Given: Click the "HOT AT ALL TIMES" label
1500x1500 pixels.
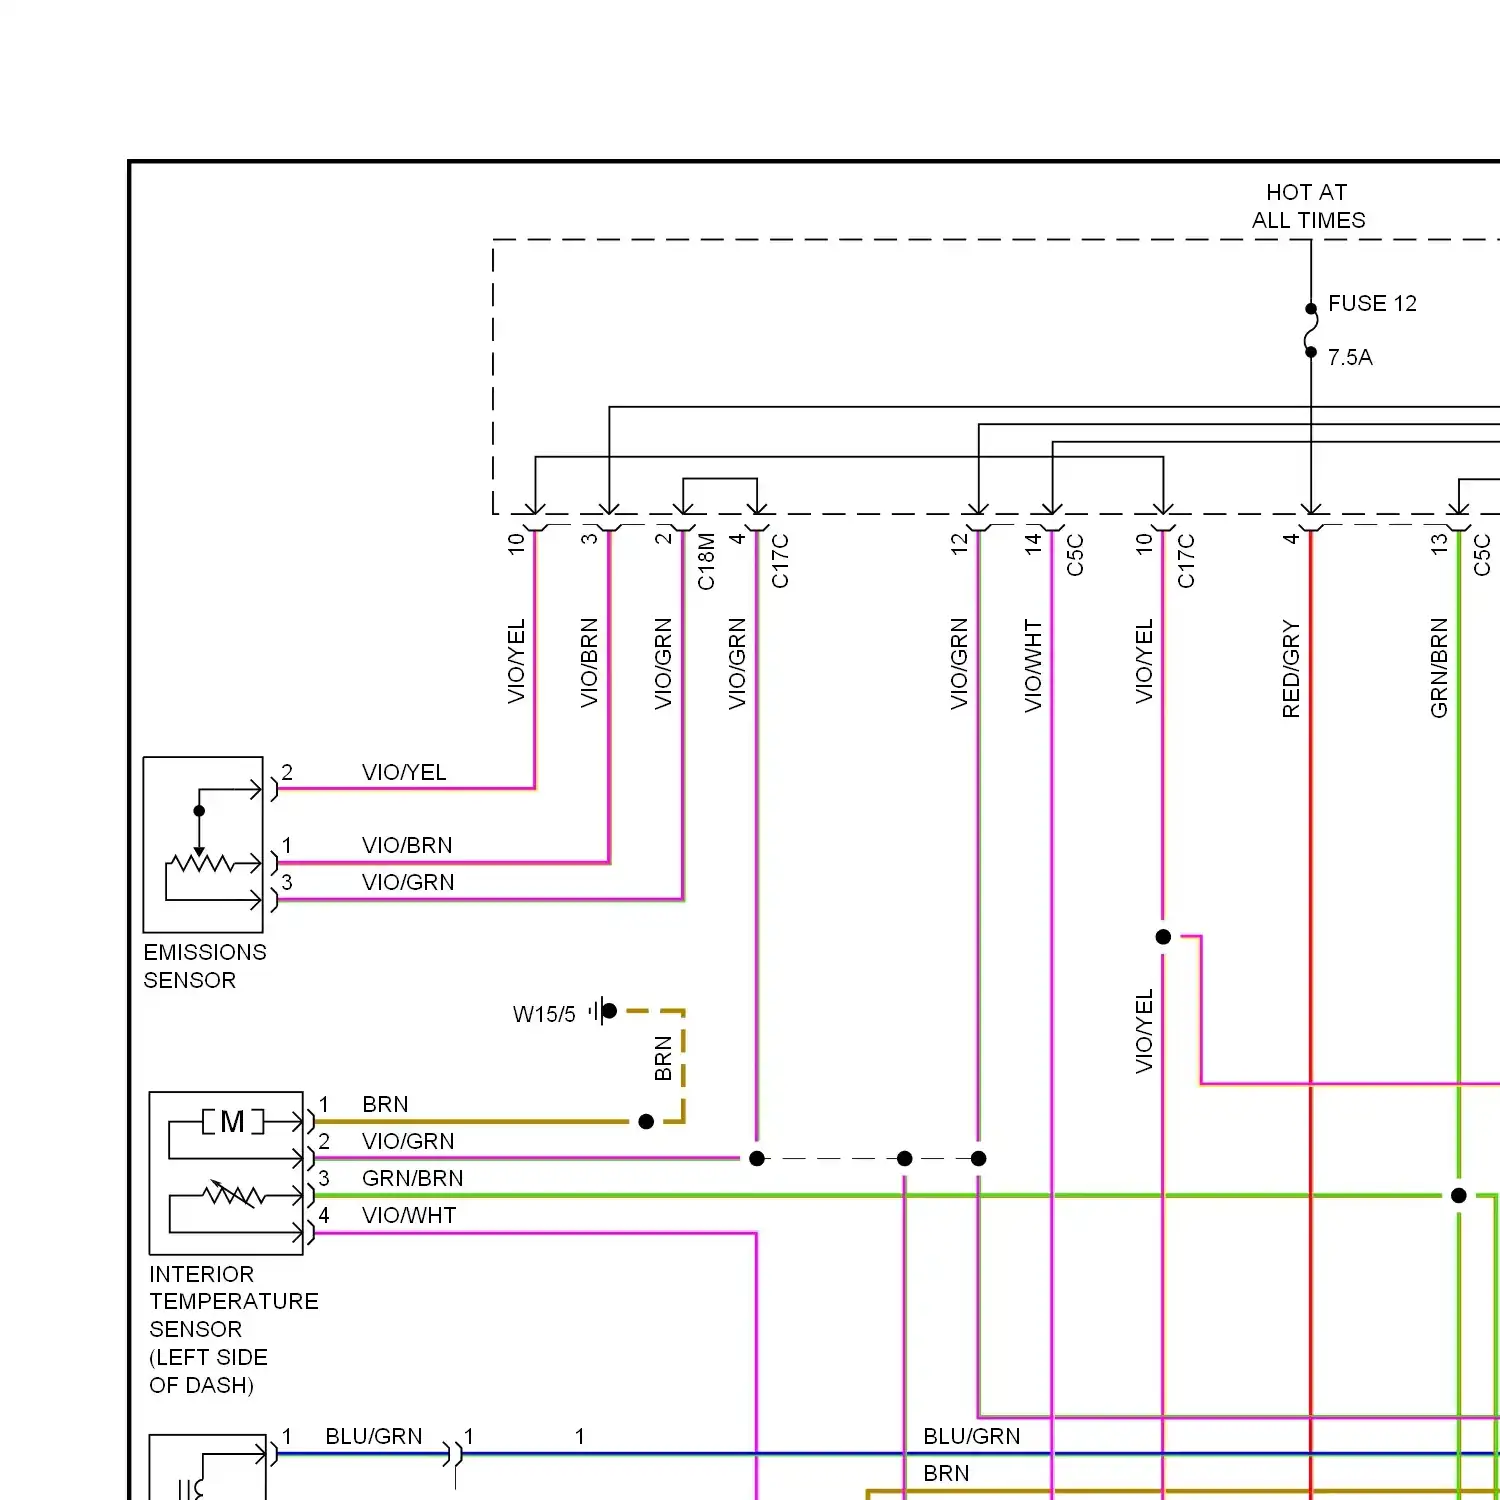Looking at the screenshot, I should tap(1308, 206).
